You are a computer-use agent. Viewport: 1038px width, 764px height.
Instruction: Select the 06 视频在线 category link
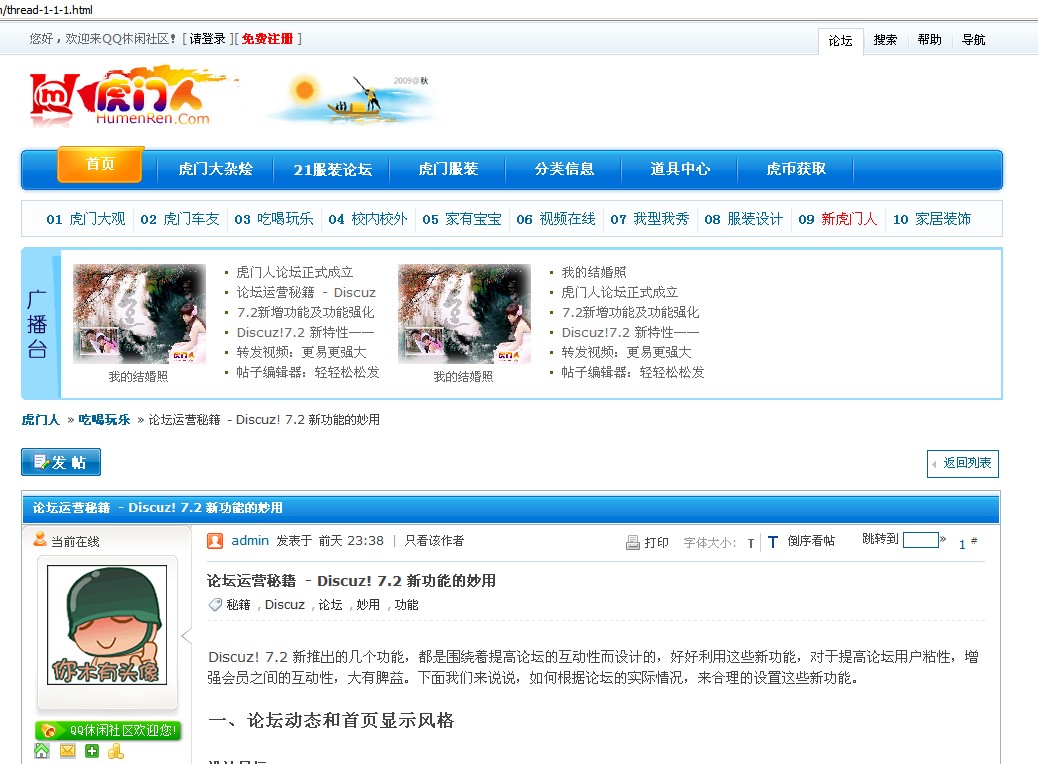[556, 219]
